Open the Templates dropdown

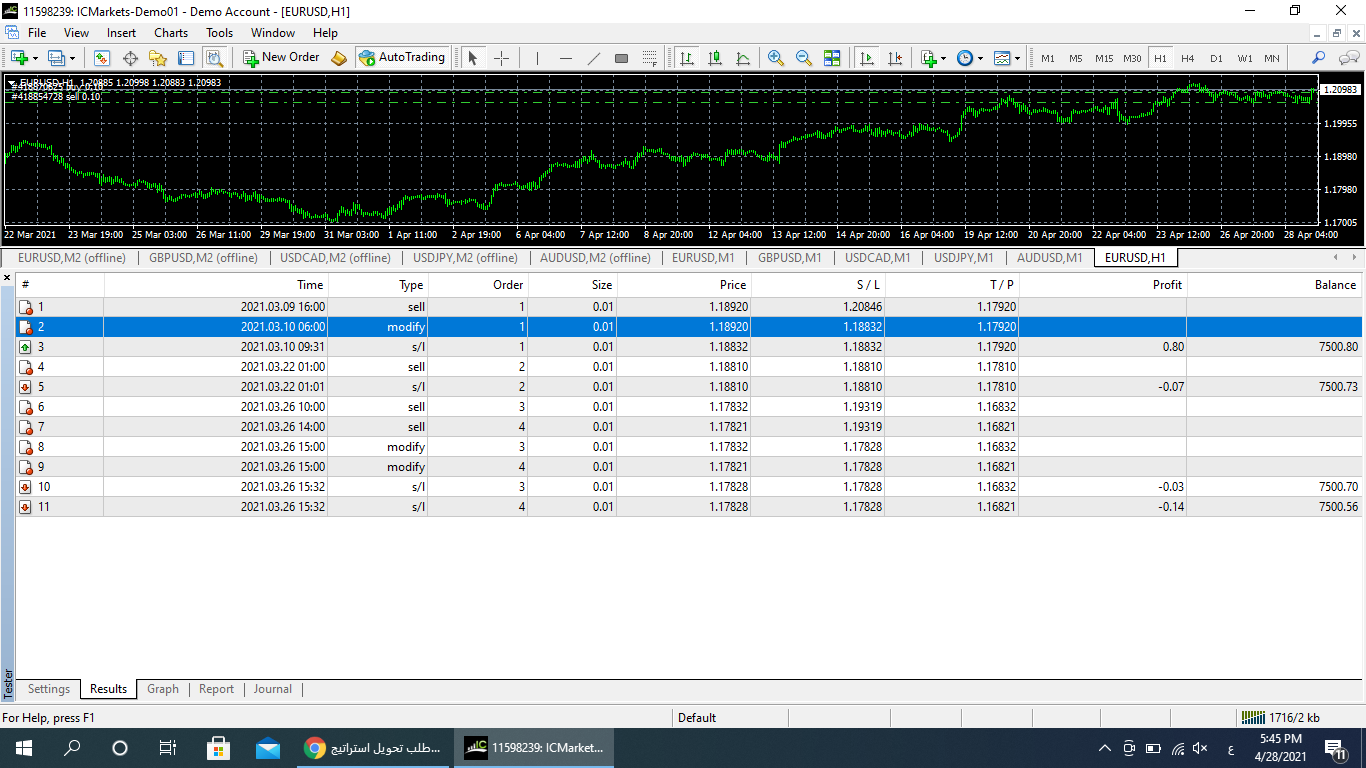tap(1007, 58)
